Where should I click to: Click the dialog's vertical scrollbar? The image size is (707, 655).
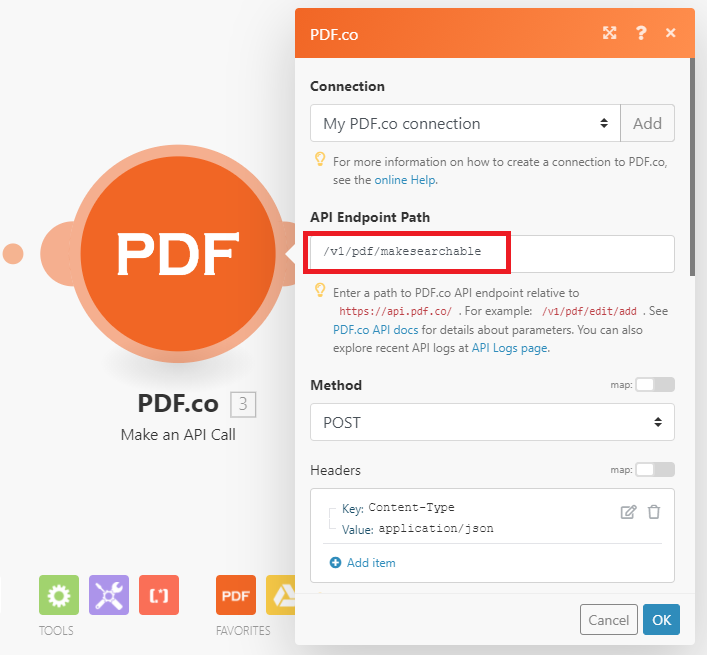(692, 167)
